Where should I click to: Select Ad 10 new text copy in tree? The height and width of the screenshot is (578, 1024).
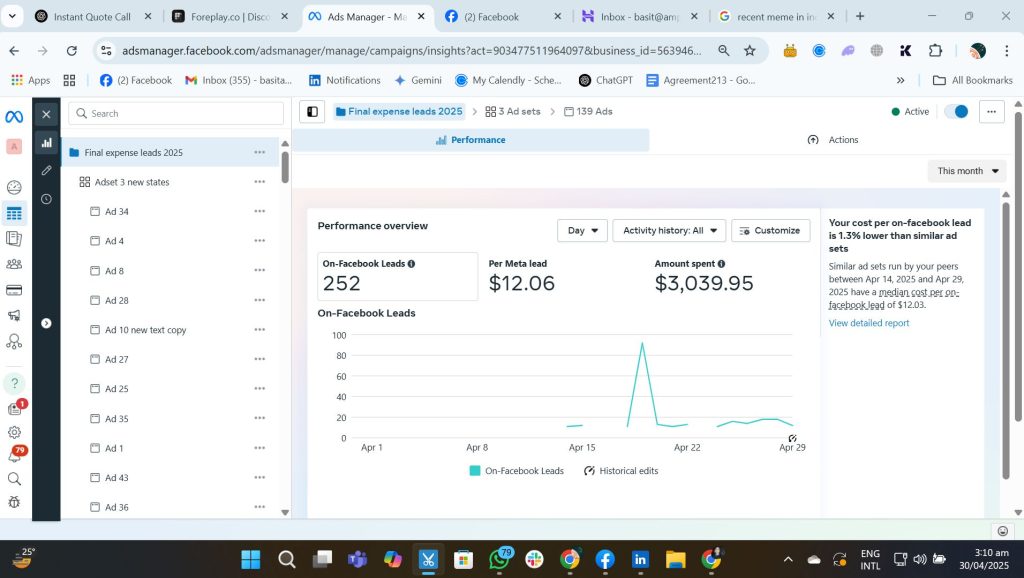tap(145, 330)
